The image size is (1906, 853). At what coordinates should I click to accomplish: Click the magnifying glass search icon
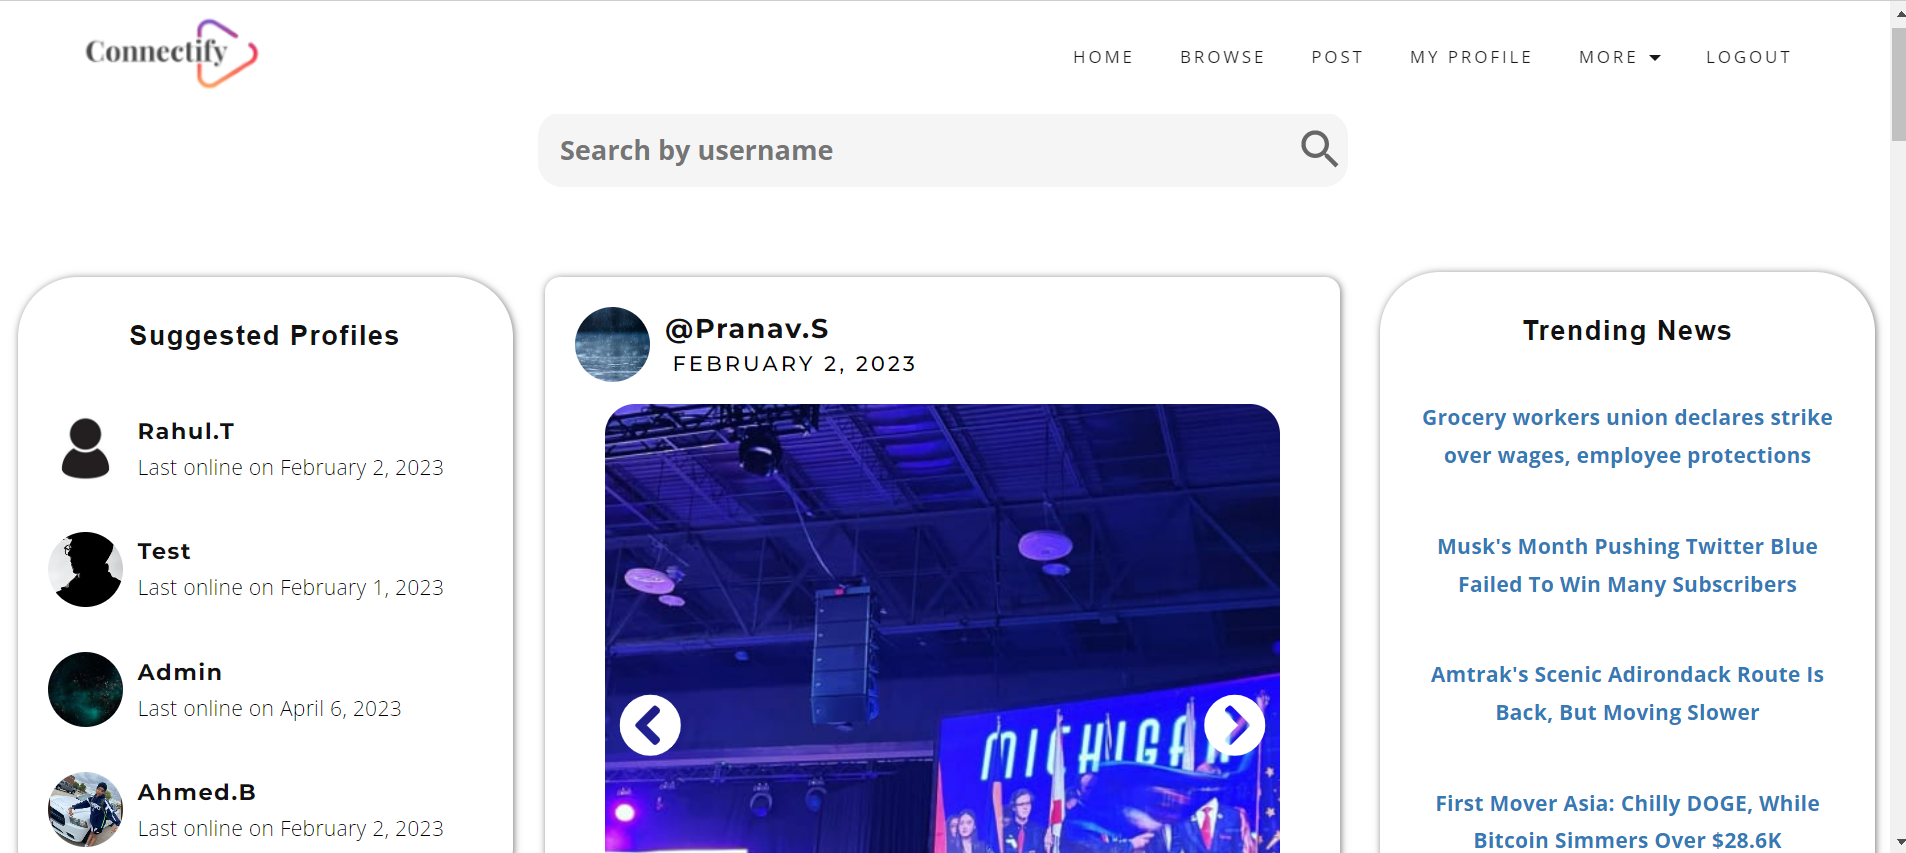1319,149
